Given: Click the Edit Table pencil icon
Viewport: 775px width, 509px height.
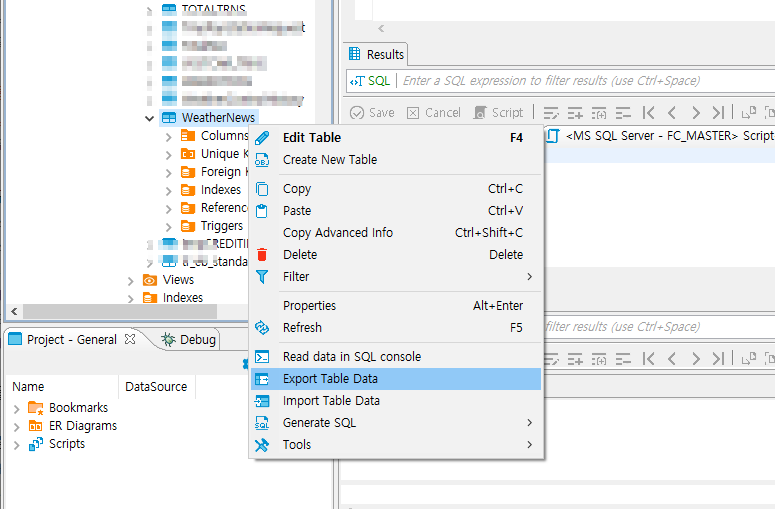Looking at the screenshot, I should (x=262, y=138).
